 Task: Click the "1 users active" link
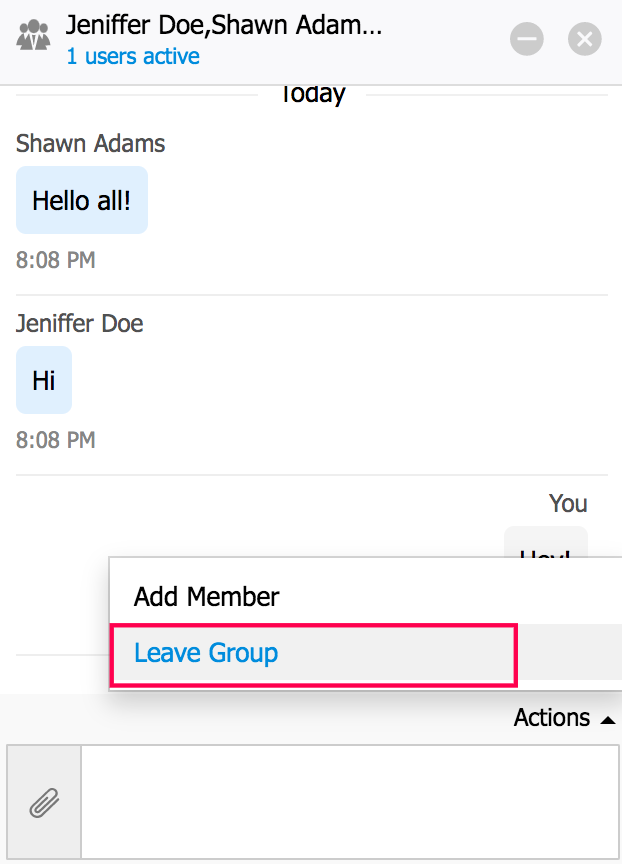click(133, 57)
